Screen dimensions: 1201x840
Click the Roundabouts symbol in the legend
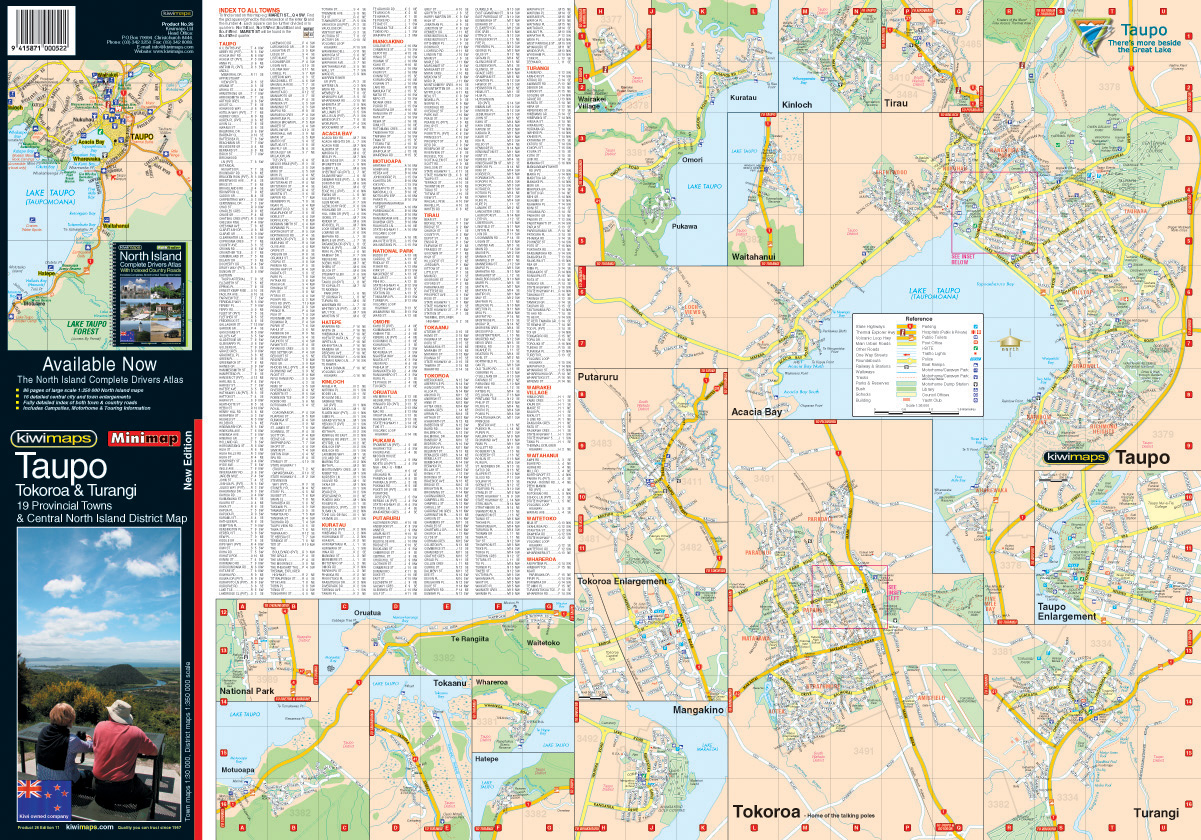coord(907,361)
